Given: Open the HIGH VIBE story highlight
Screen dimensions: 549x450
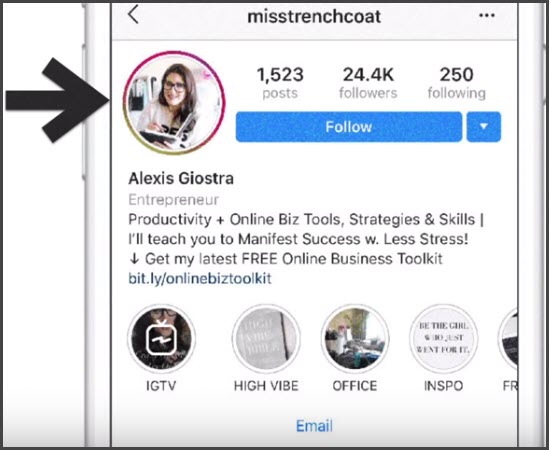Looking at the screenshot, I should coord(266,338).
